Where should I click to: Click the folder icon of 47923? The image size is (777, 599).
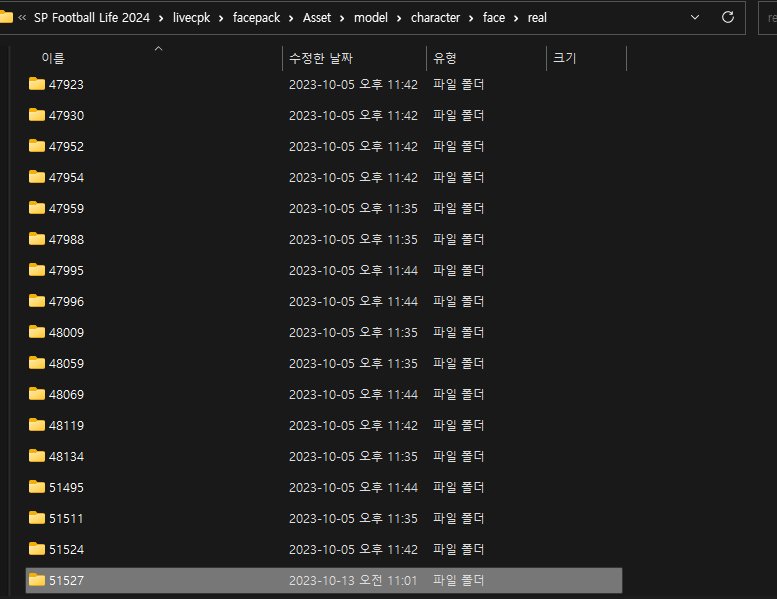point(37,84)
